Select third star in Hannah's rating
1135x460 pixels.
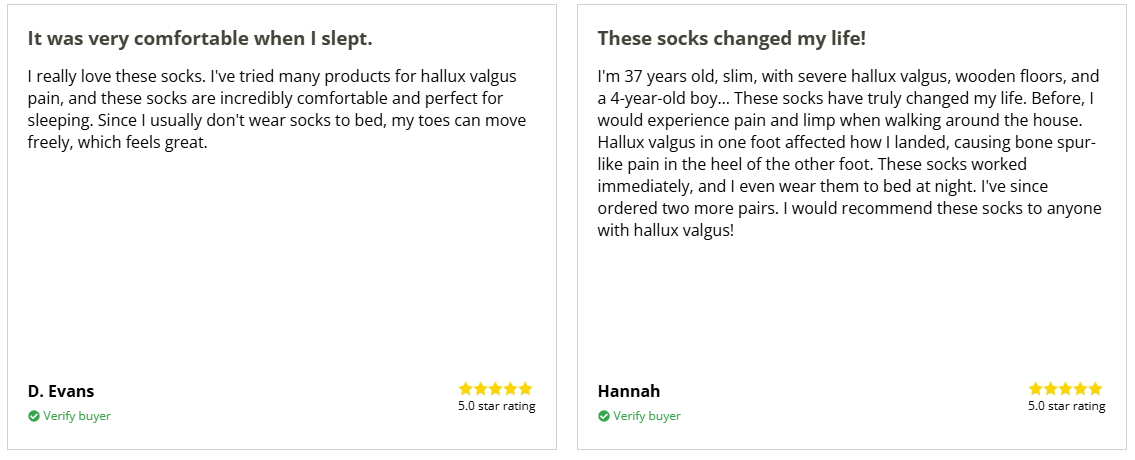pyautogui.click(x=1066, y=389)
